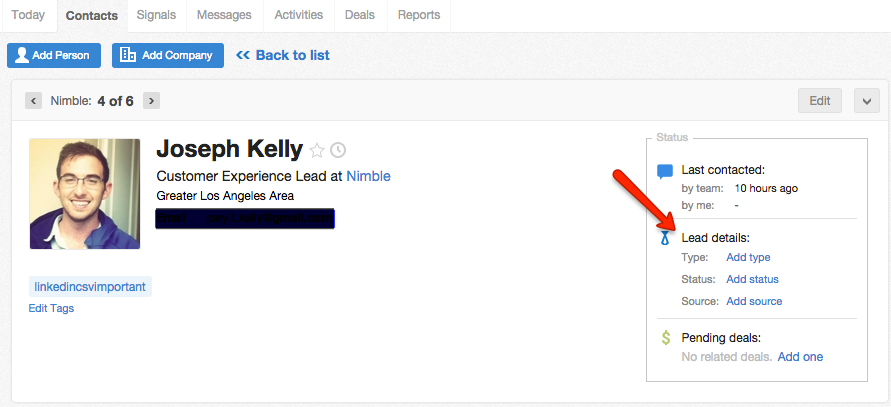Switch to the Deals tab
Viewport: 891px width, 407px height.
pos(360,15)
